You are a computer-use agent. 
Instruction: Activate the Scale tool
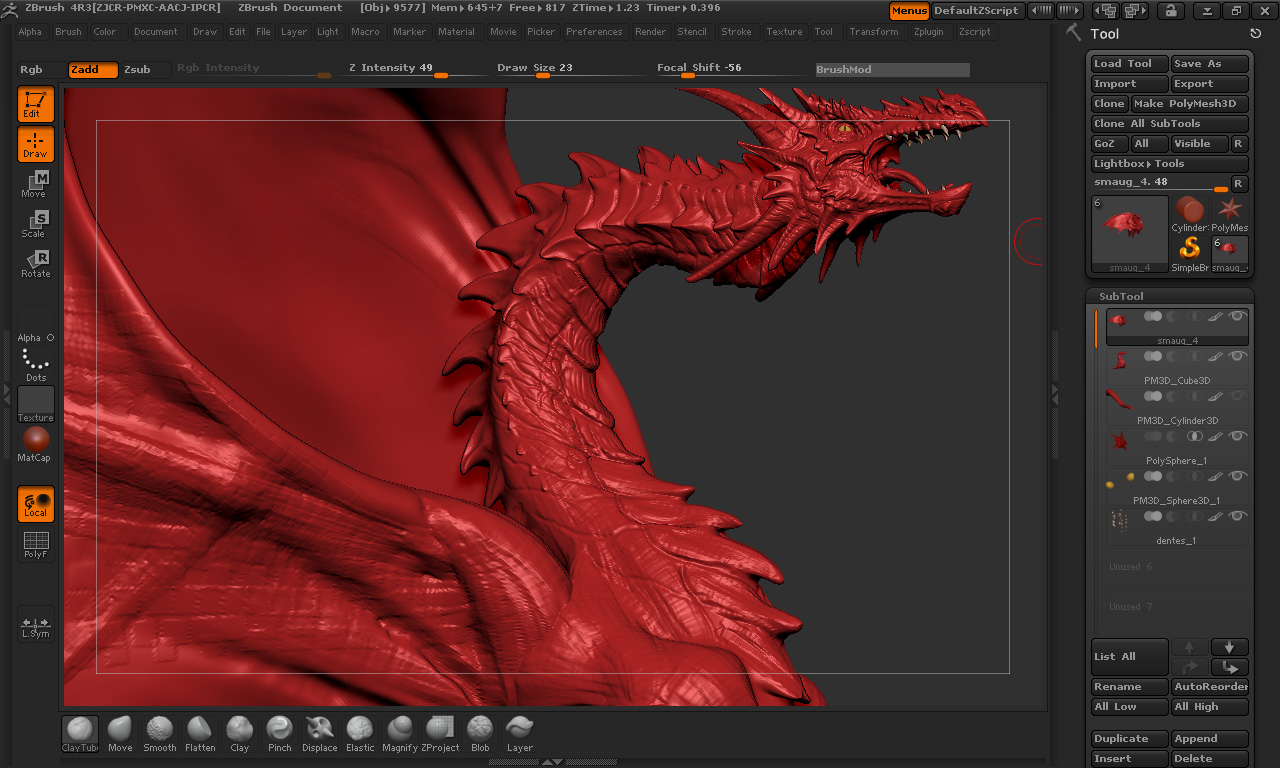click(x=35, y=224)
